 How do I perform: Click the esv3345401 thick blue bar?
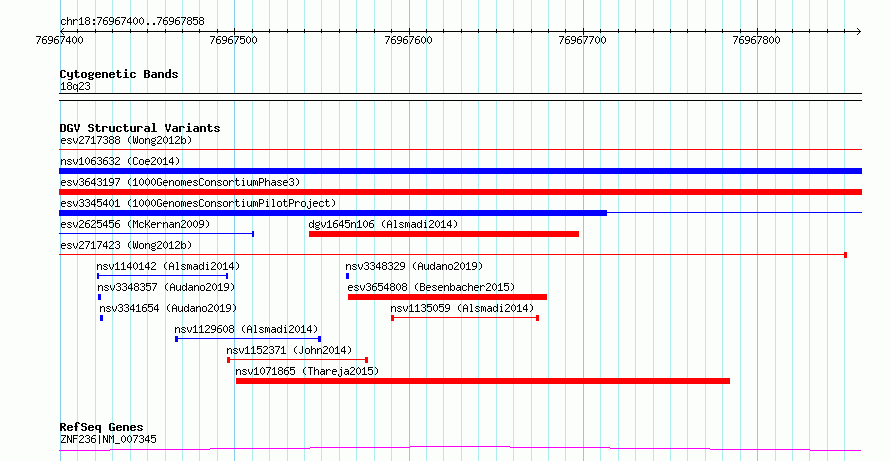pyautogui.click(x=333, y=213)
